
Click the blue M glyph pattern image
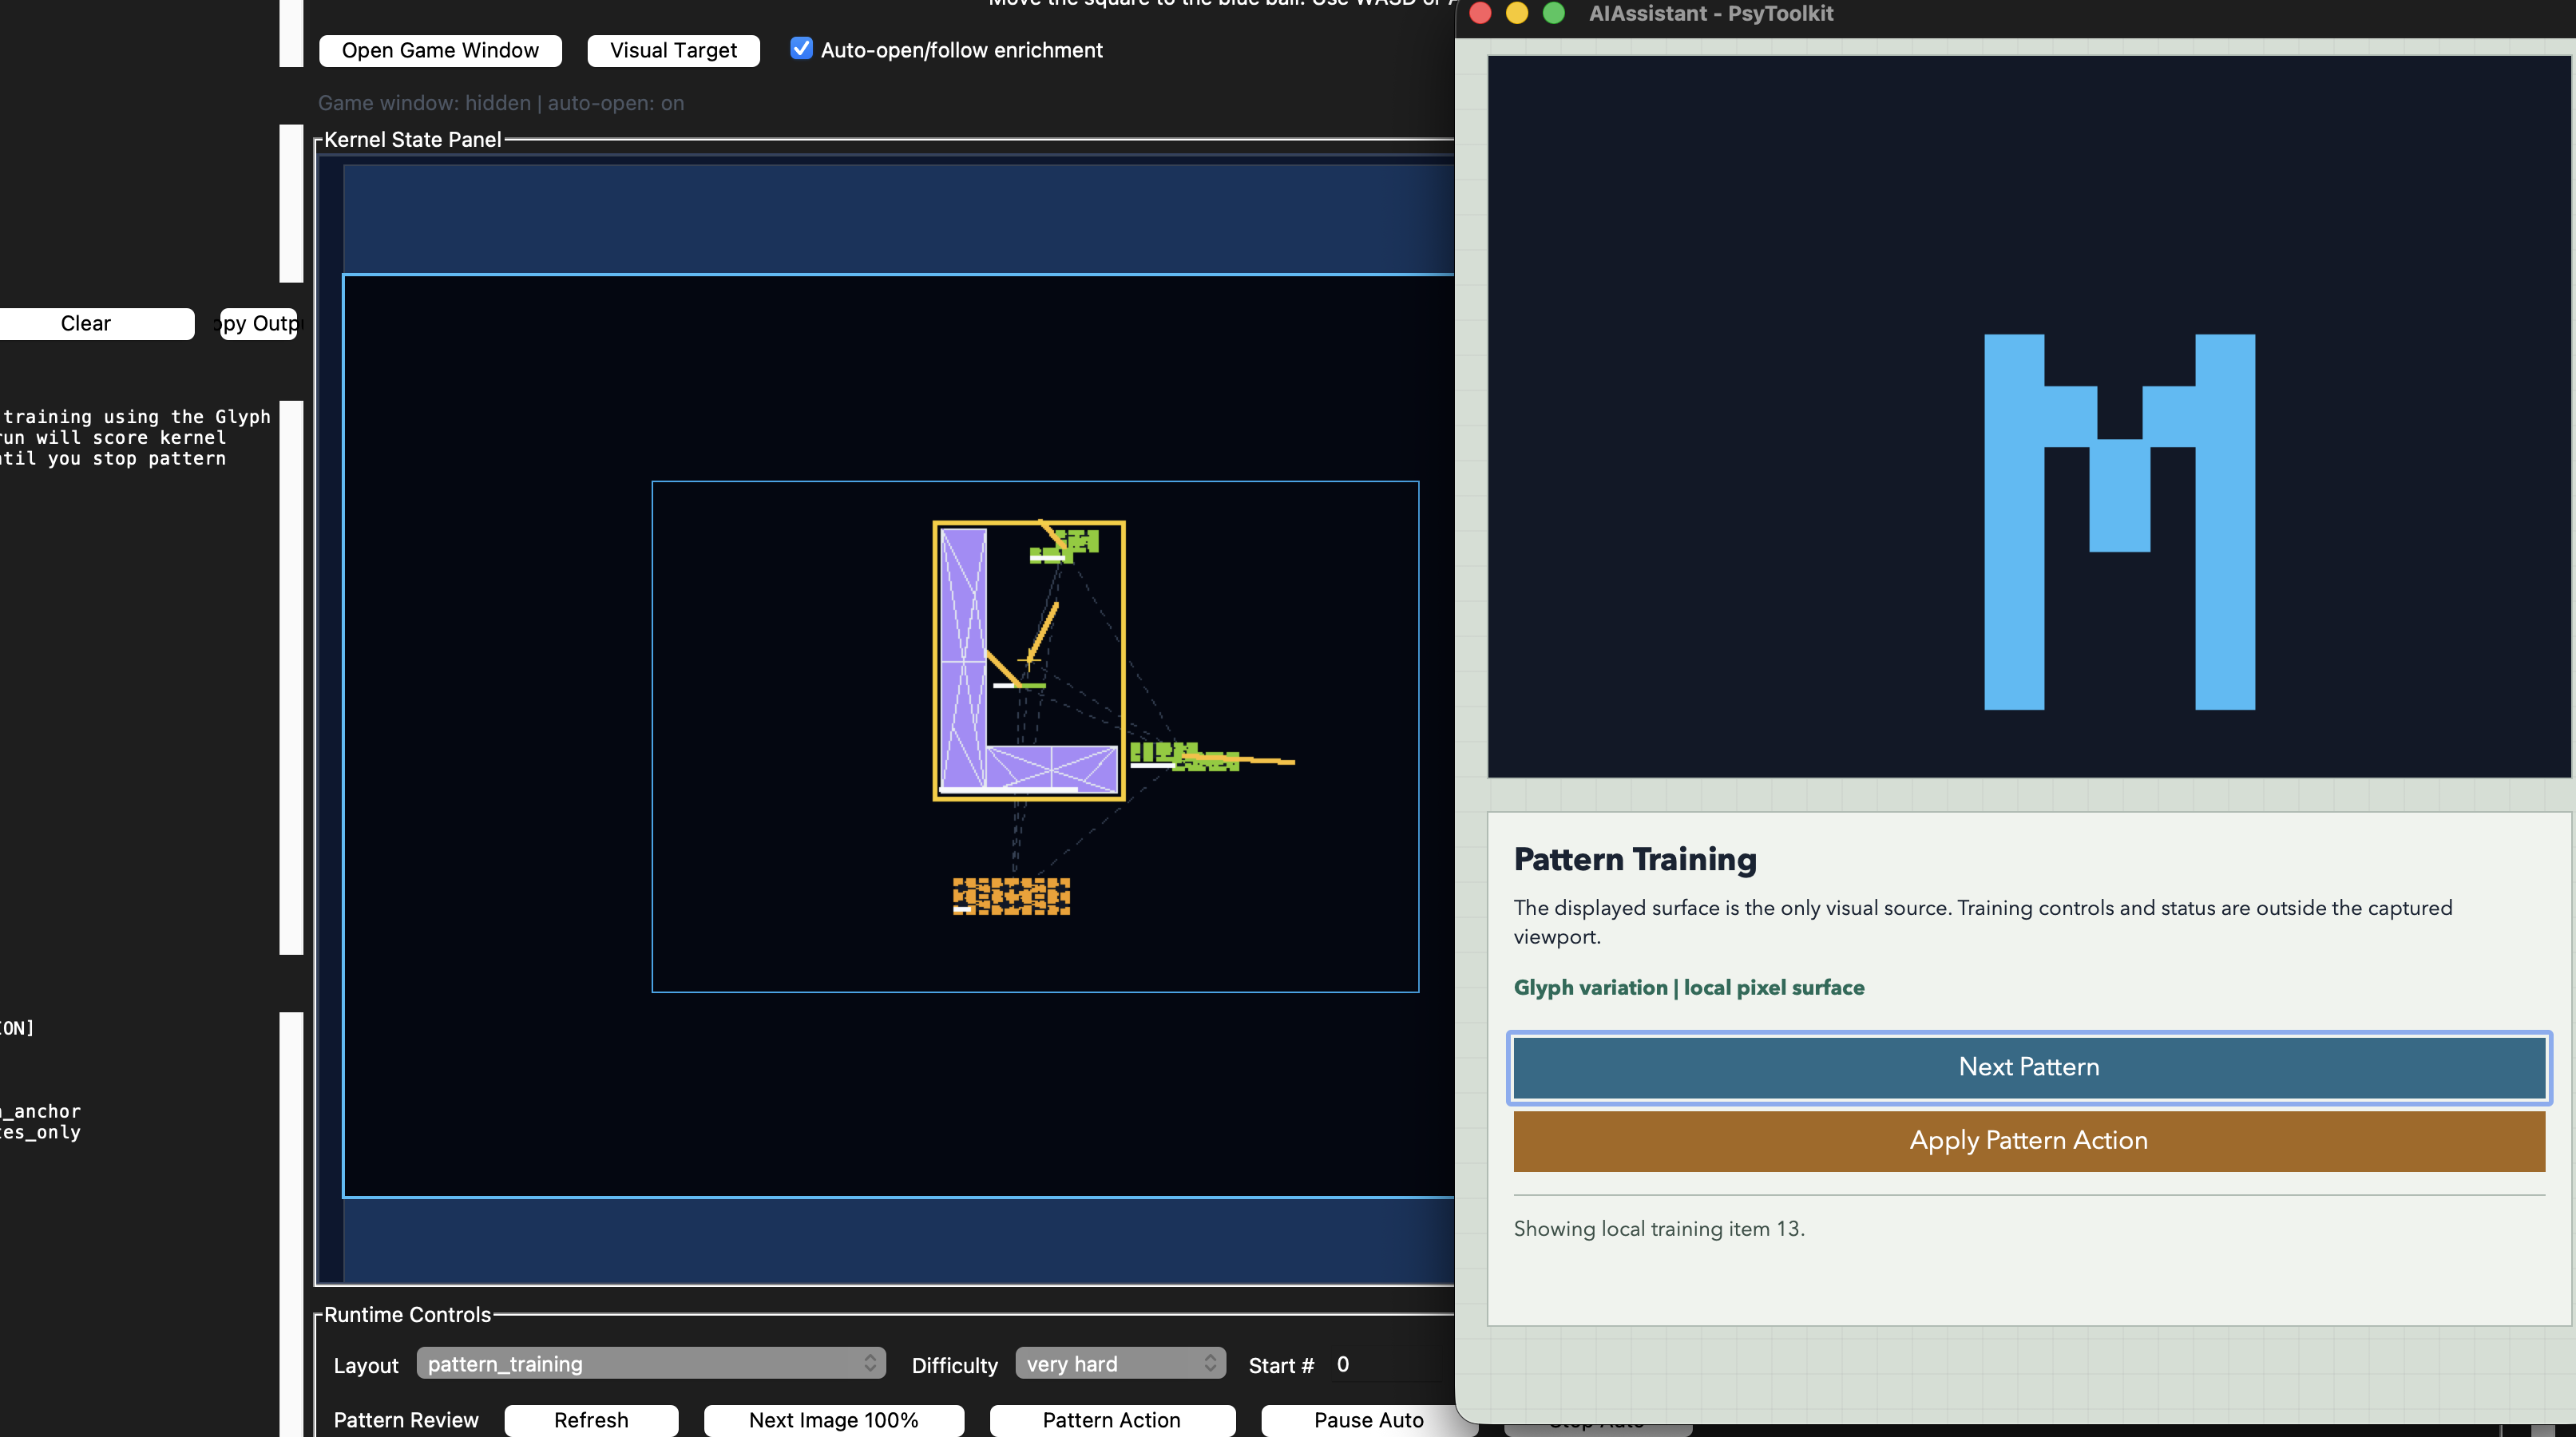(2119, 522)
